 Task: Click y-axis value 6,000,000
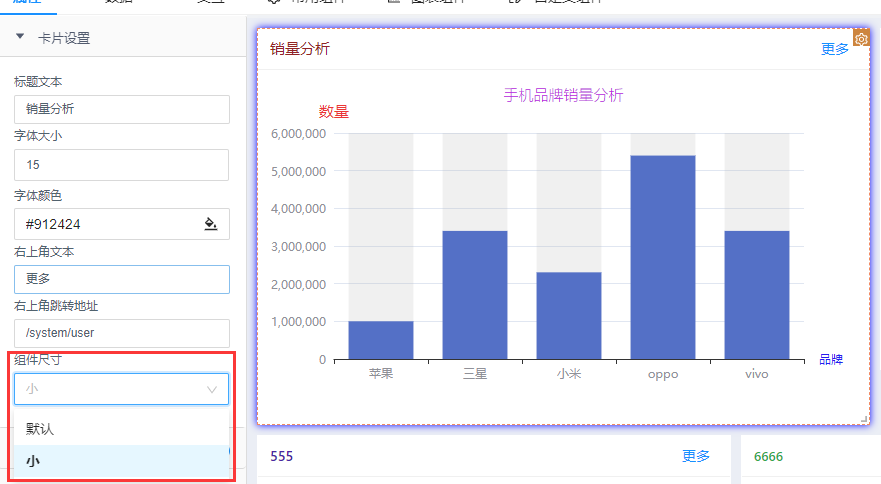click(298, 134)
